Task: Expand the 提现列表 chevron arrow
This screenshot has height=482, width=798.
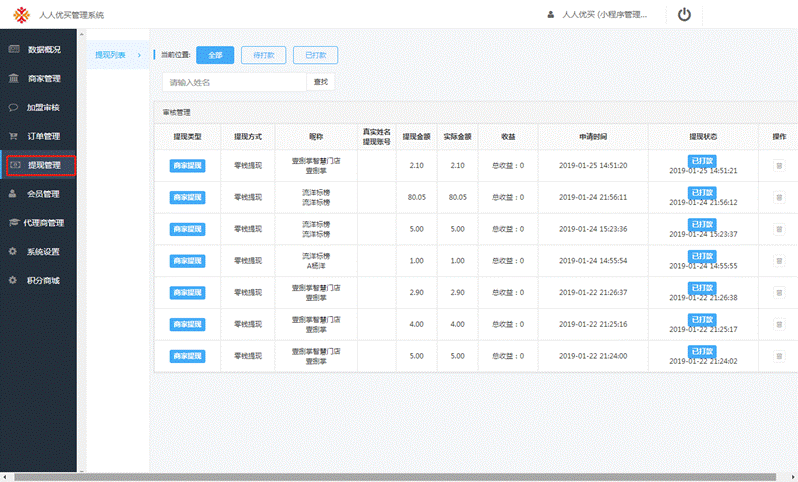Action: point(139,55)
